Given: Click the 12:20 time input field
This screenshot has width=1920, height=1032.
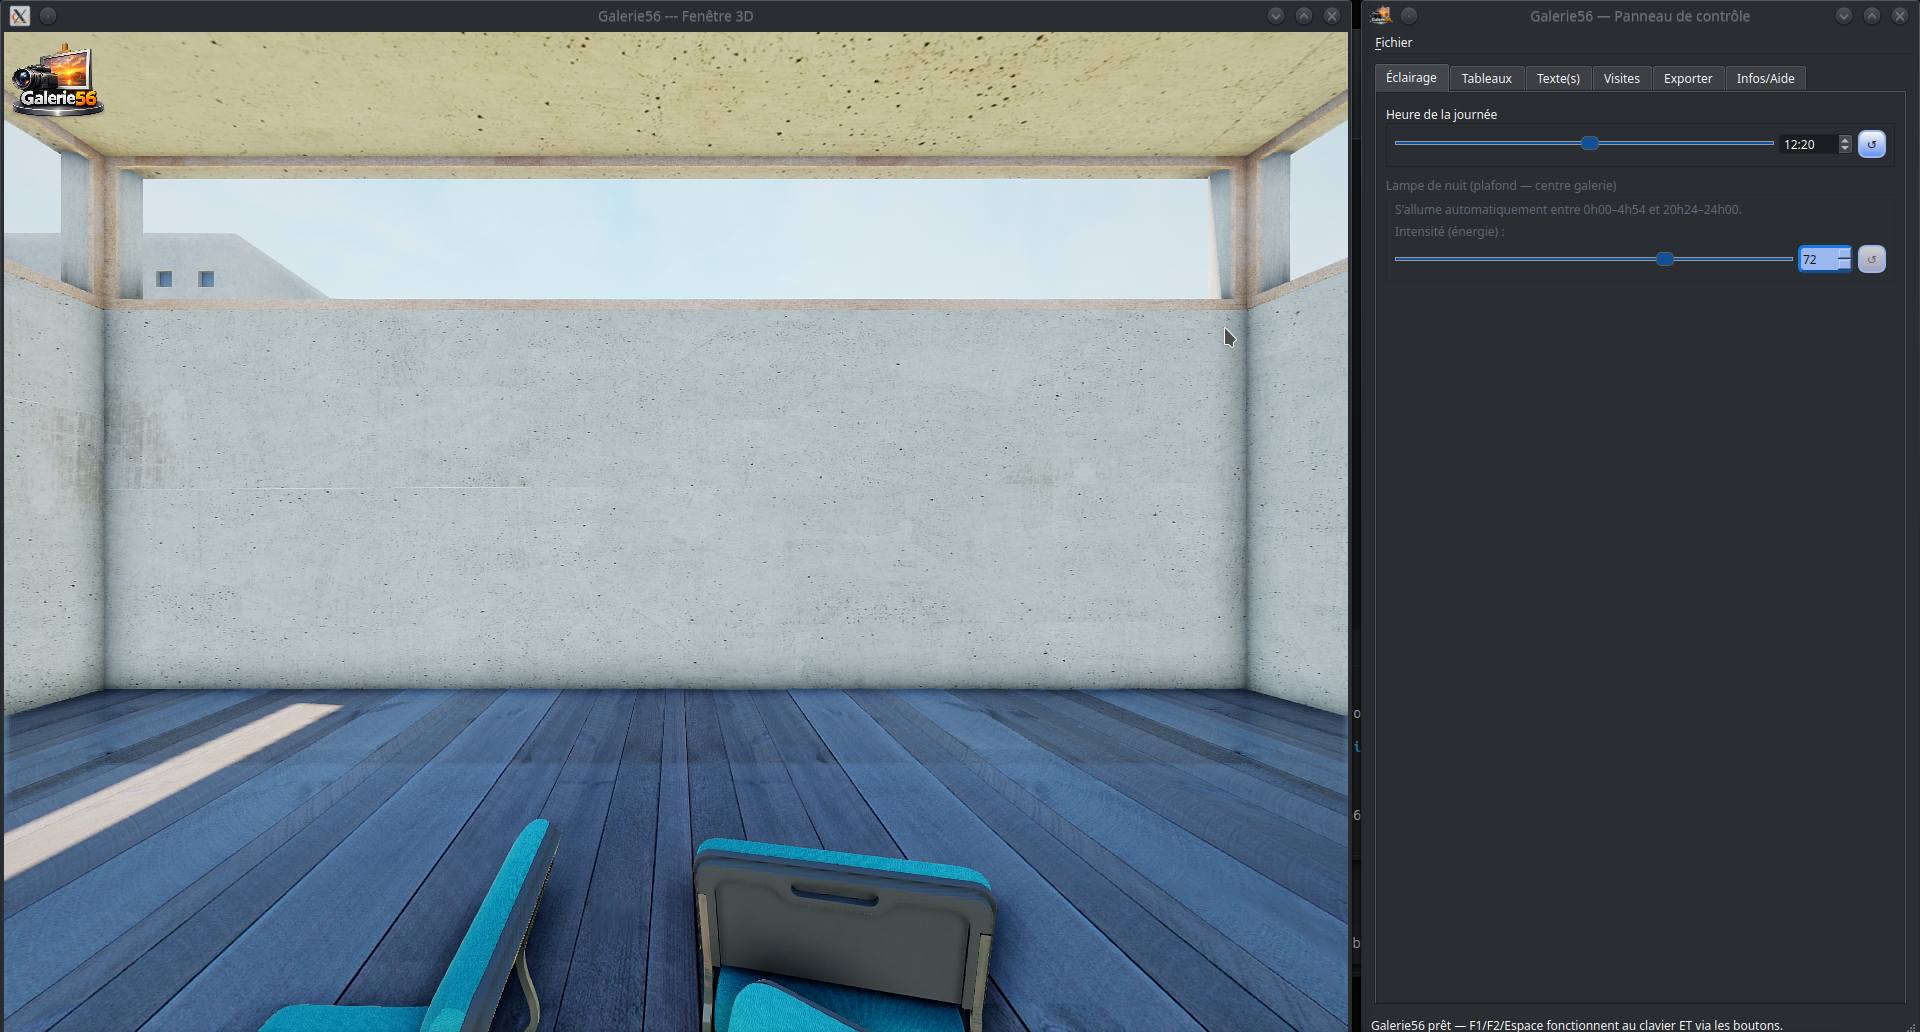Looking at the screenshot, I should point(1808,144).
